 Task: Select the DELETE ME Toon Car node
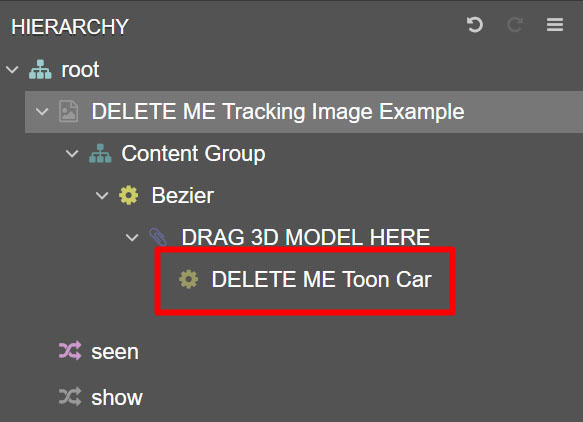click(x=322, y=279)
